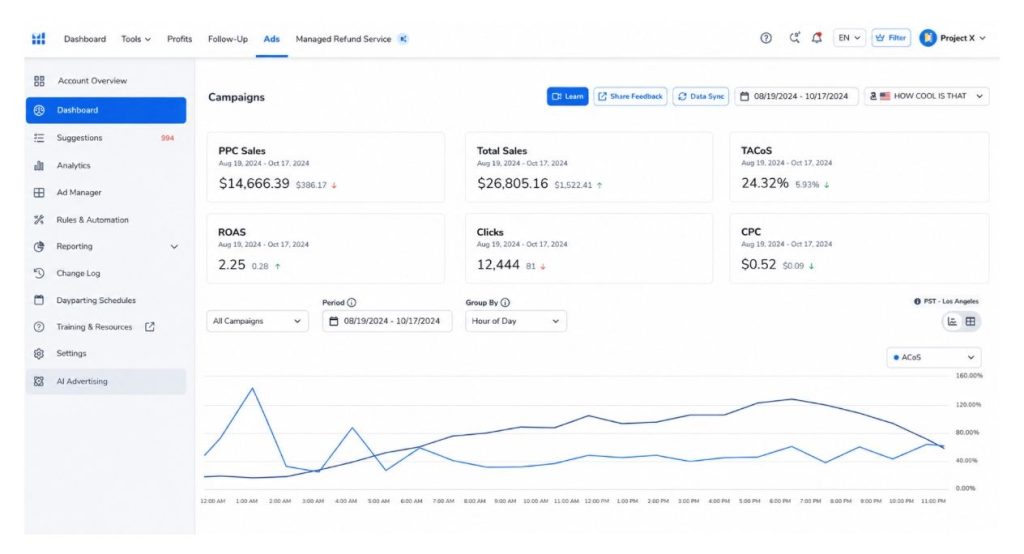1024x554 pixels.
Task: Click the TACoS value 24.32%
Action: 765,183
